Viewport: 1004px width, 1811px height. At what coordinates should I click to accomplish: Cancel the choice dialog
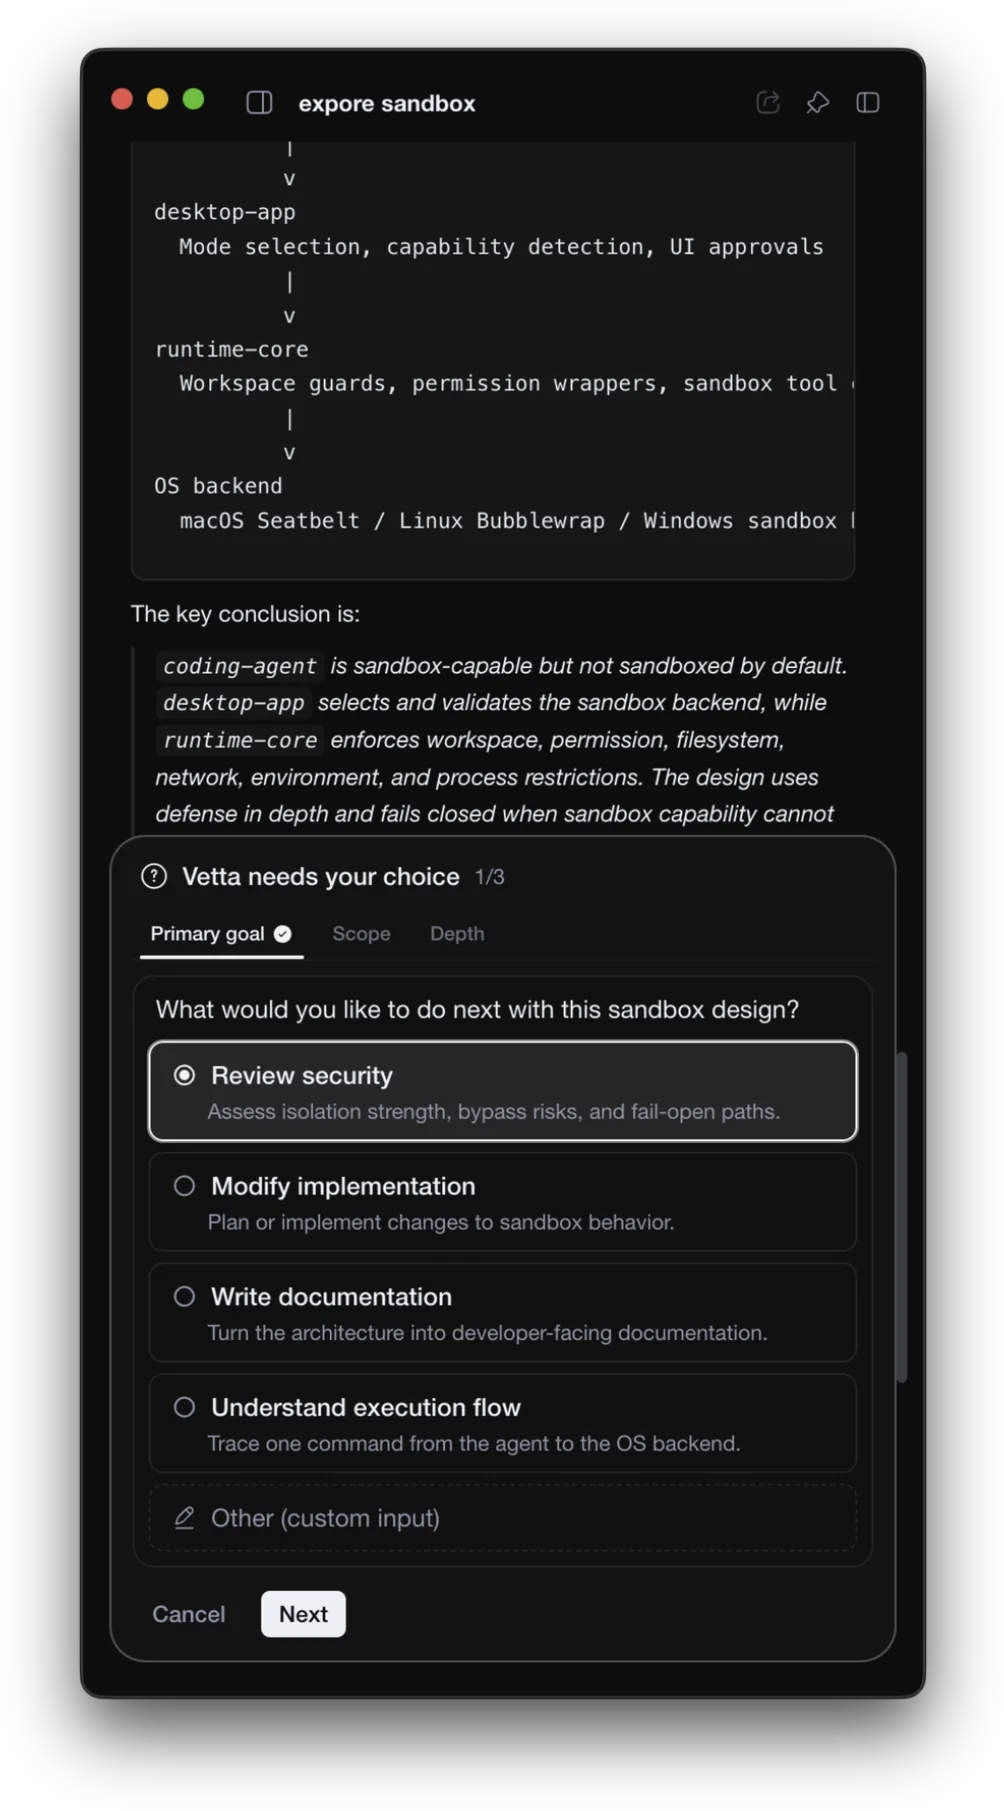point(188,1613)
